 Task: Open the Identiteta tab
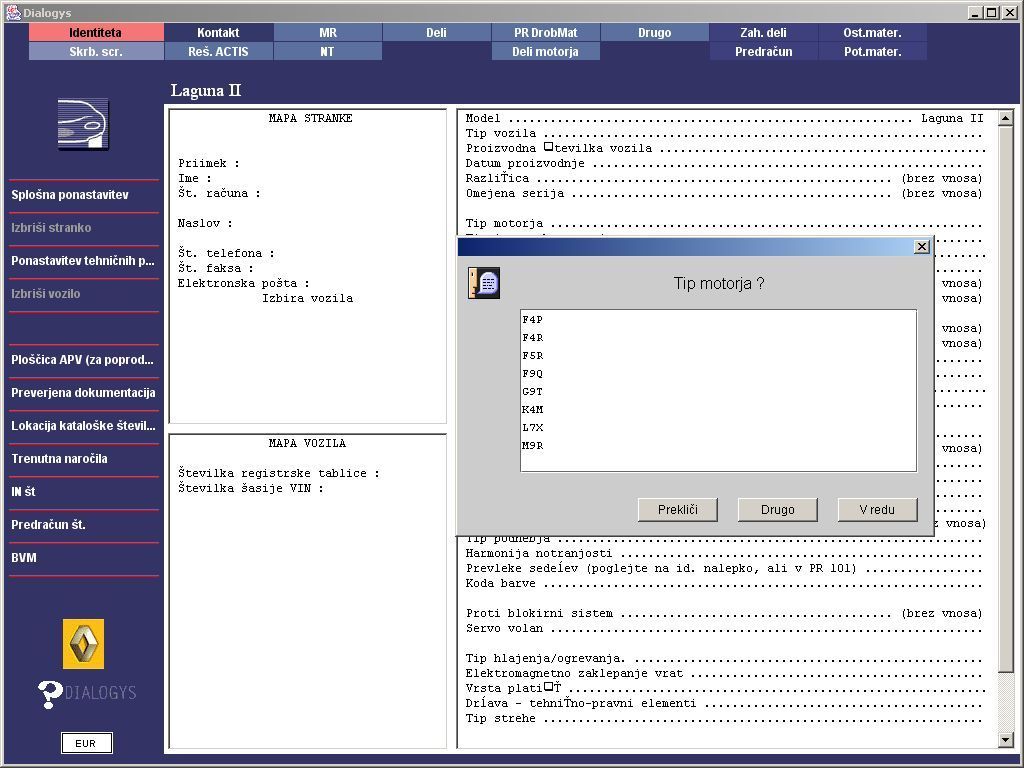(x=96, y=32)
